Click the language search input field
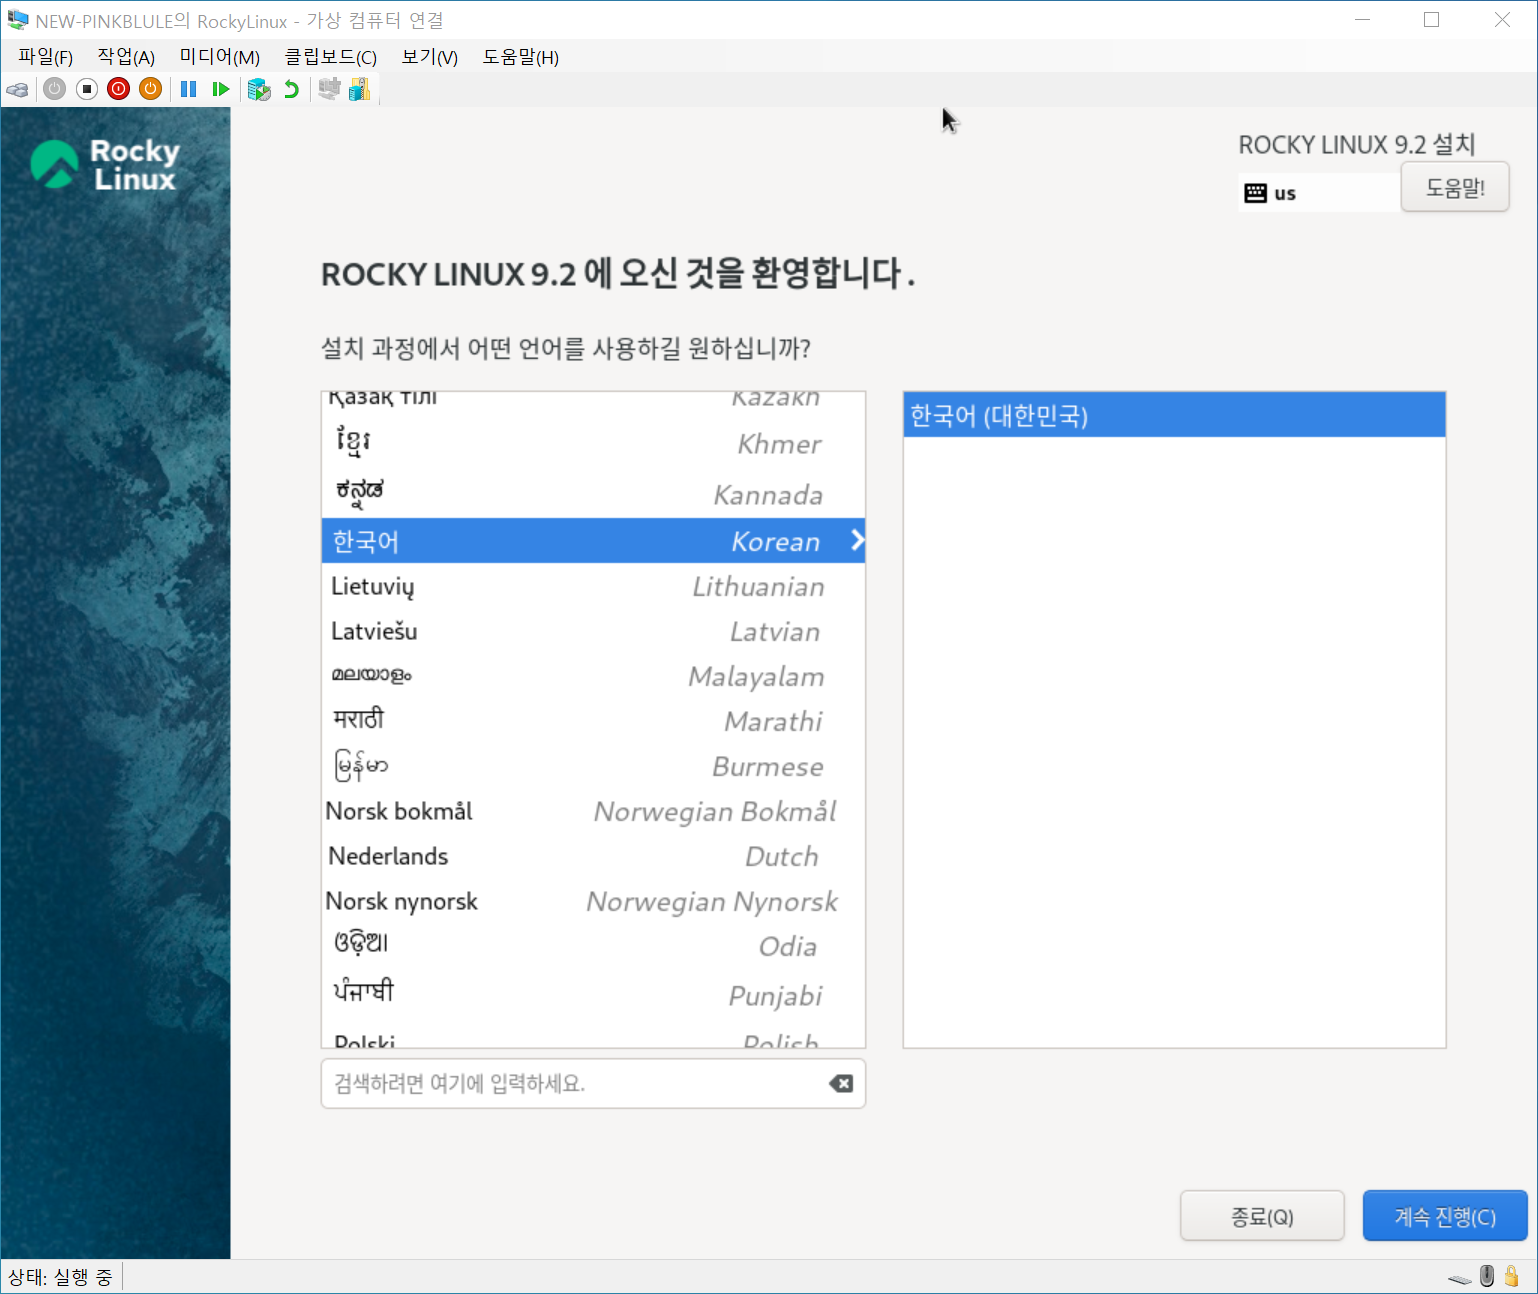The height and width of the screenshot is (1294, 1538). pos(593,1084)
